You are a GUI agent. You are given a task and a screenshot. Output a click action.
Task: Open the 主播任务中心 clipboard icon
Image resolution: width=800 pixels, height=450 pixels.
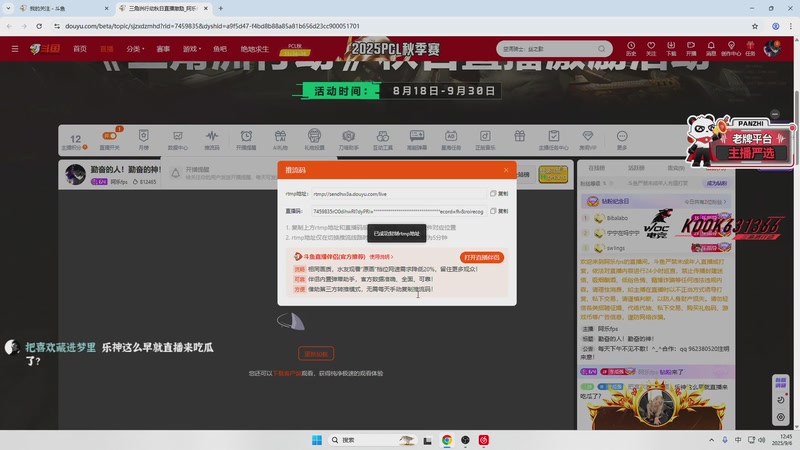tap(554, 139)
